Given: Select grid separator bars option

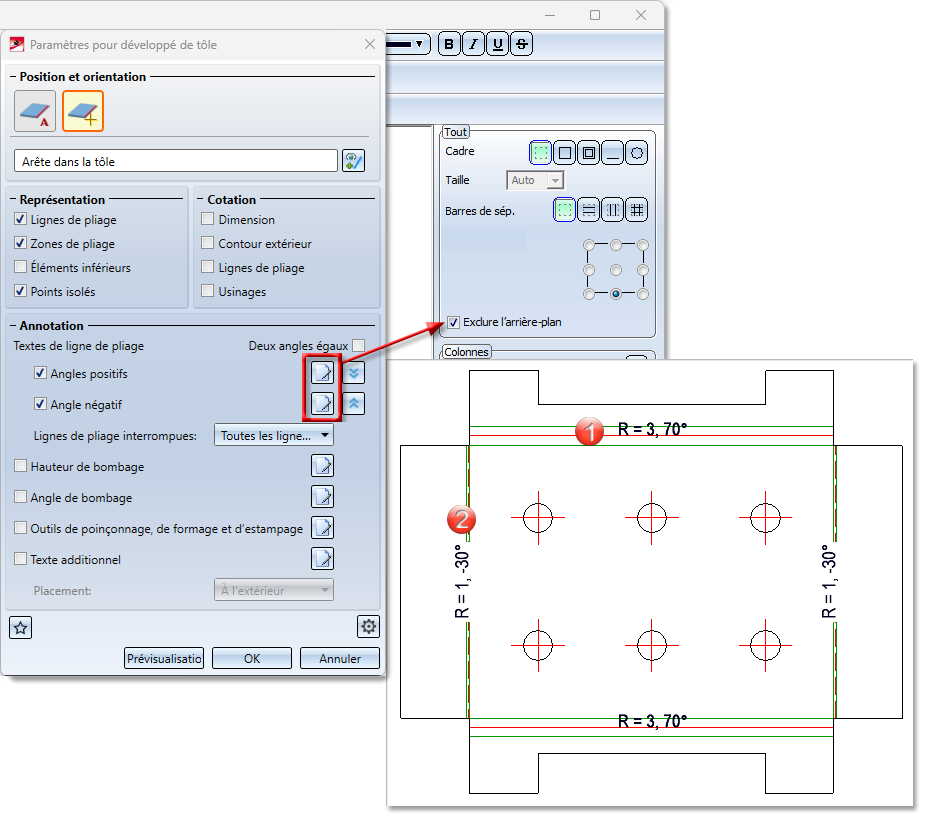Looking at the screenshot, I should click(x=636, y=210).
